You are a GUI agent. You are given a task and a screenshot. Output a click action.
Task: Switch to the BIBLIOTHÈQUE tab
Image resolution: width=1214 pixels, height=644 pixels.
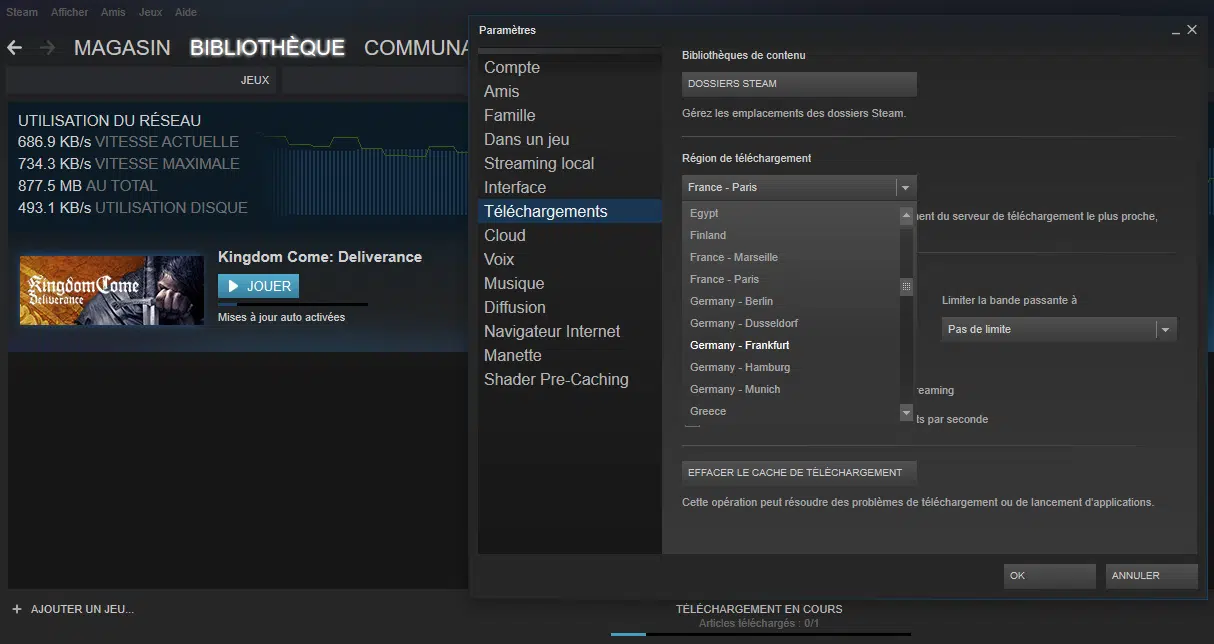tap(267, 47)
